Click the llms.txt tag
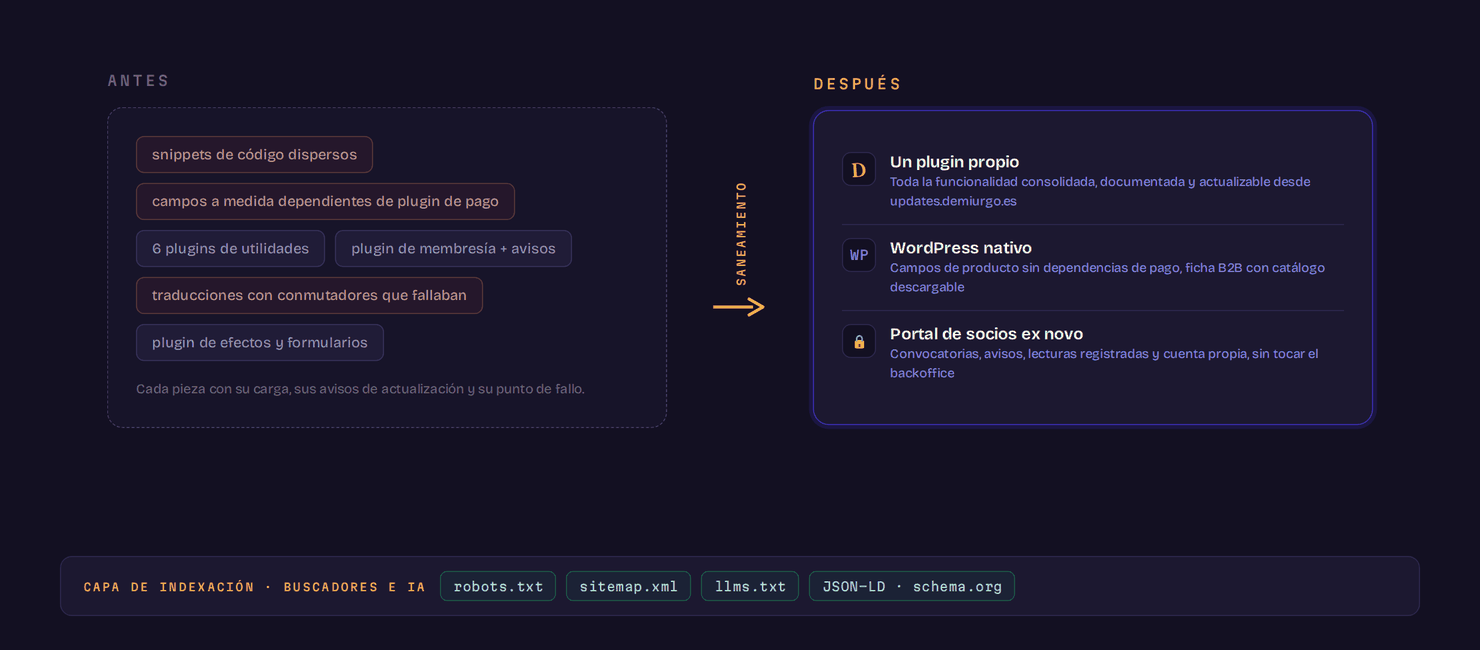The width and height of the screenshot is (1480, 650). [x=750, y=586]
